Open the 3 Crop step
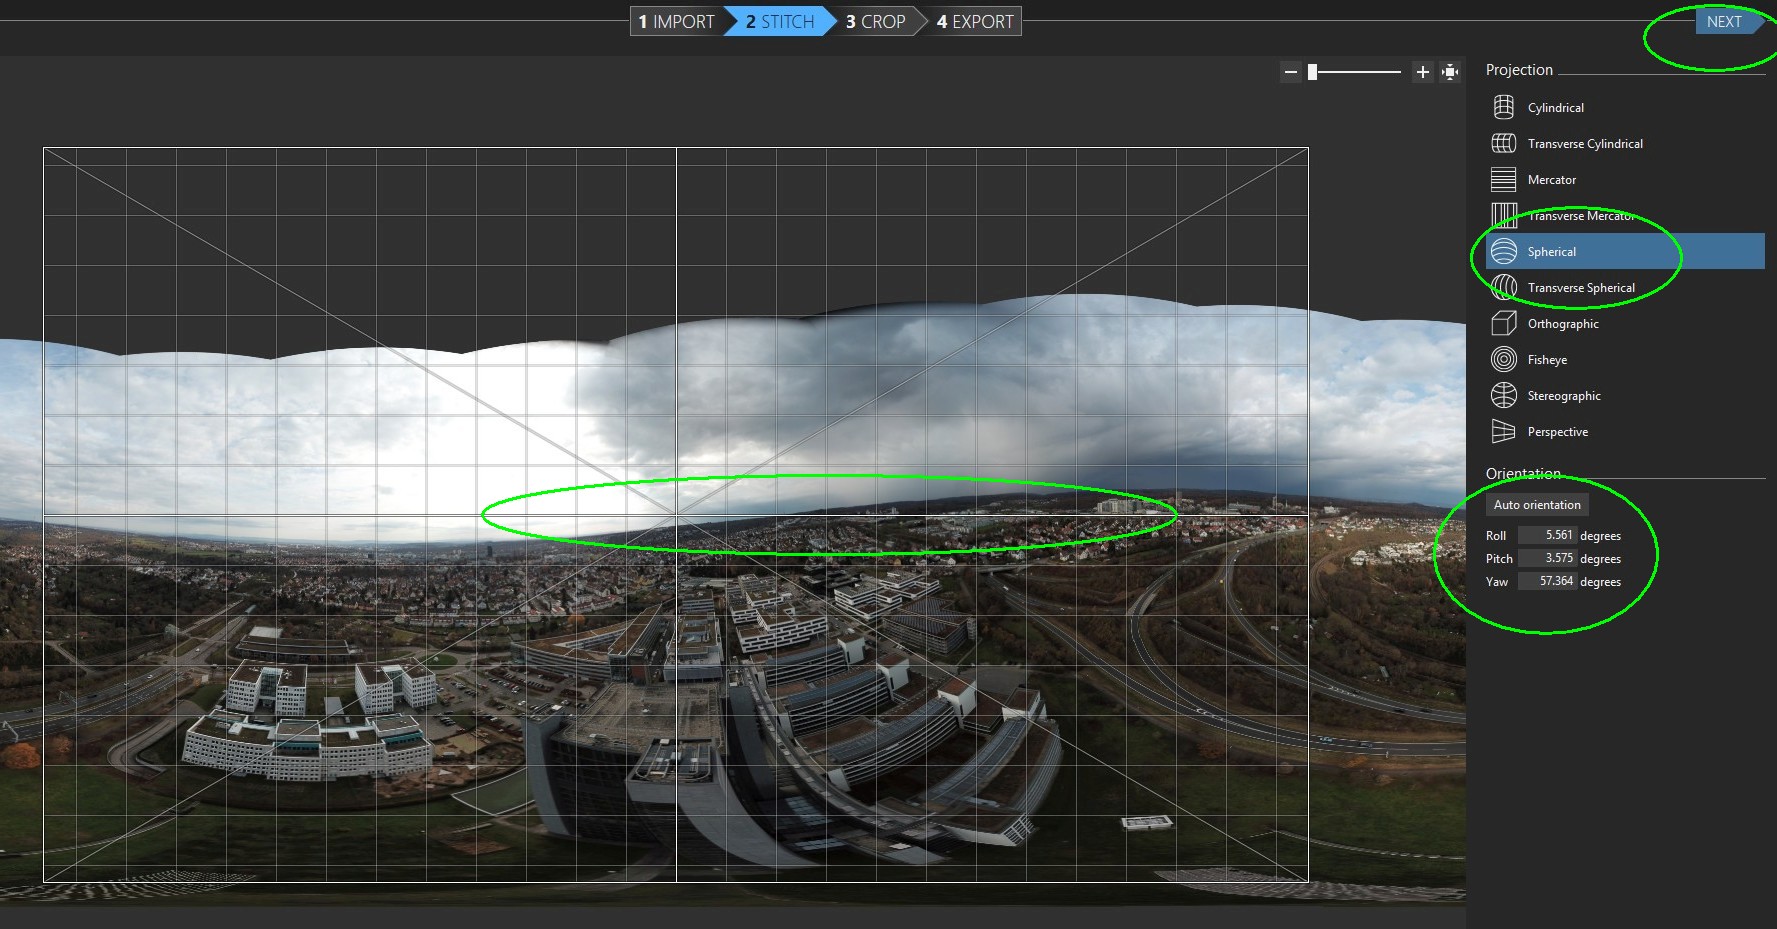This screenshot has height=929, width=1777. [875, 22]
